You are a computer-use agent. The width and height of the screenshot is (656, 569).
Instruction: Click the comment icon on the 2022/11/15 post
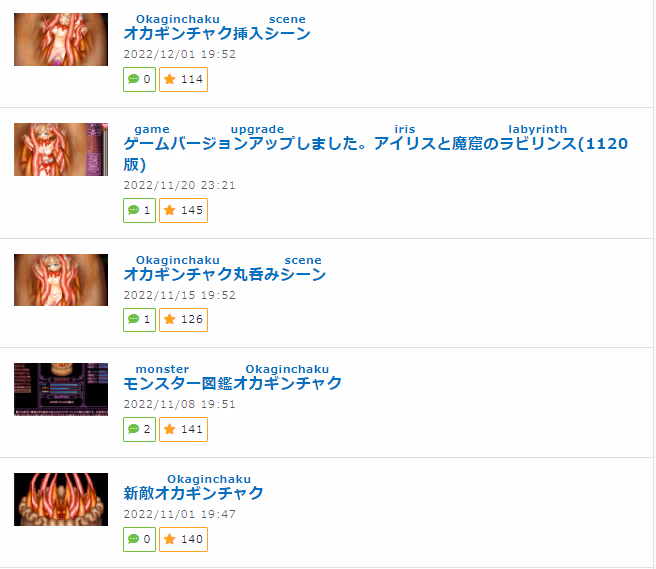133,320
